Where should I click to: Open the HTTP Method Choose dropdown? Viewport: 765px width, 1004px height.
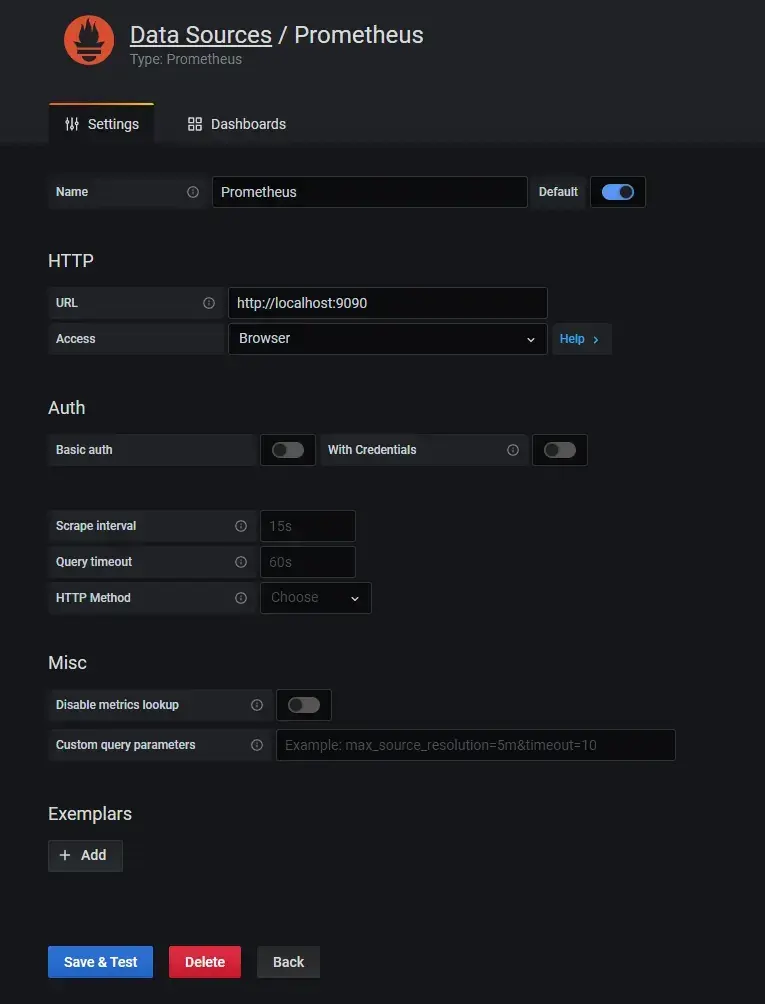coord(315,598)
